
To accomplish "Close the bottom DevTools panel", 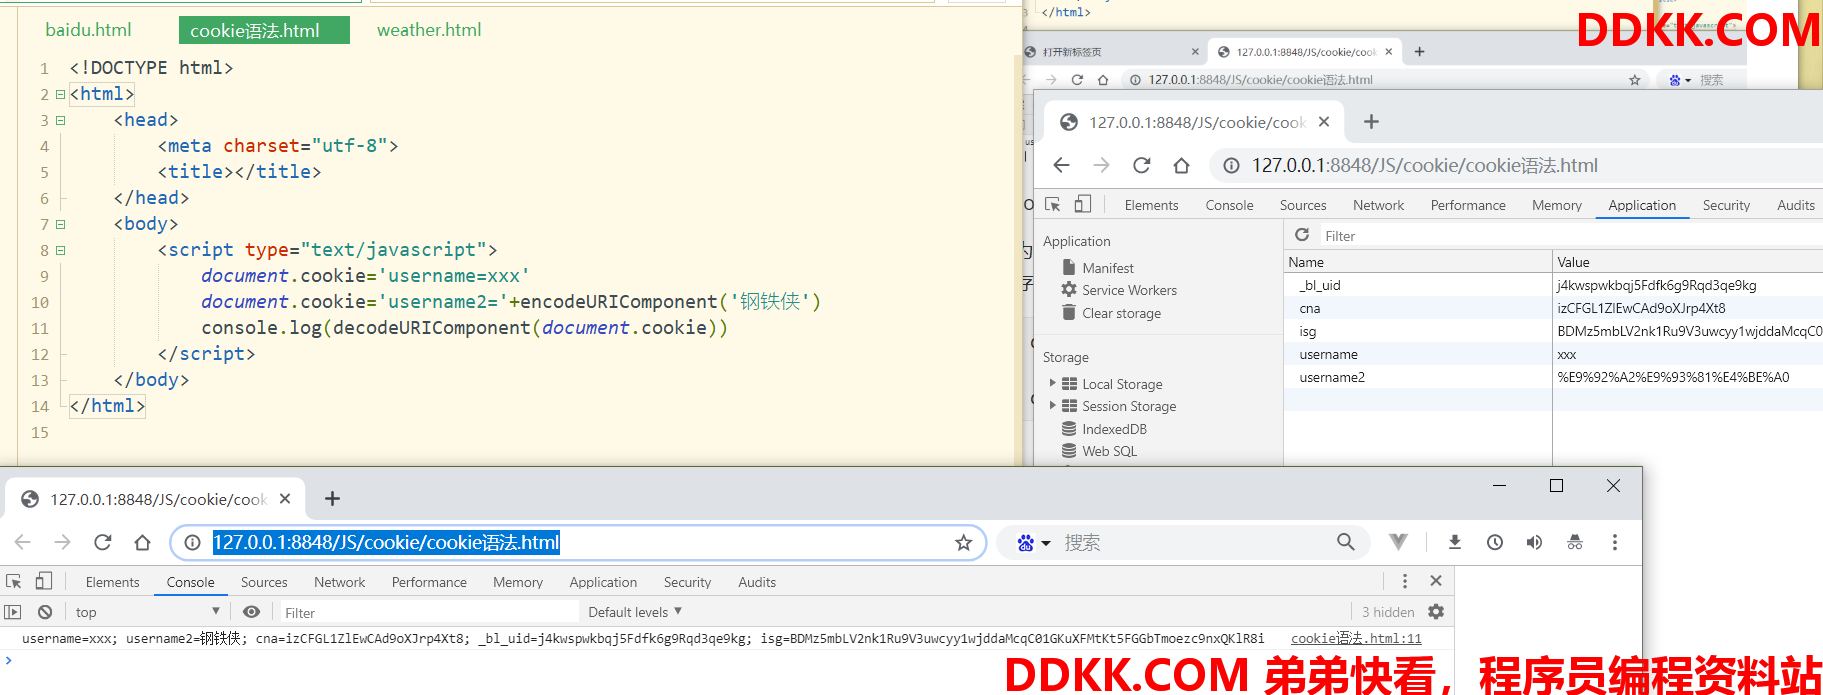I will point(1436,581).
